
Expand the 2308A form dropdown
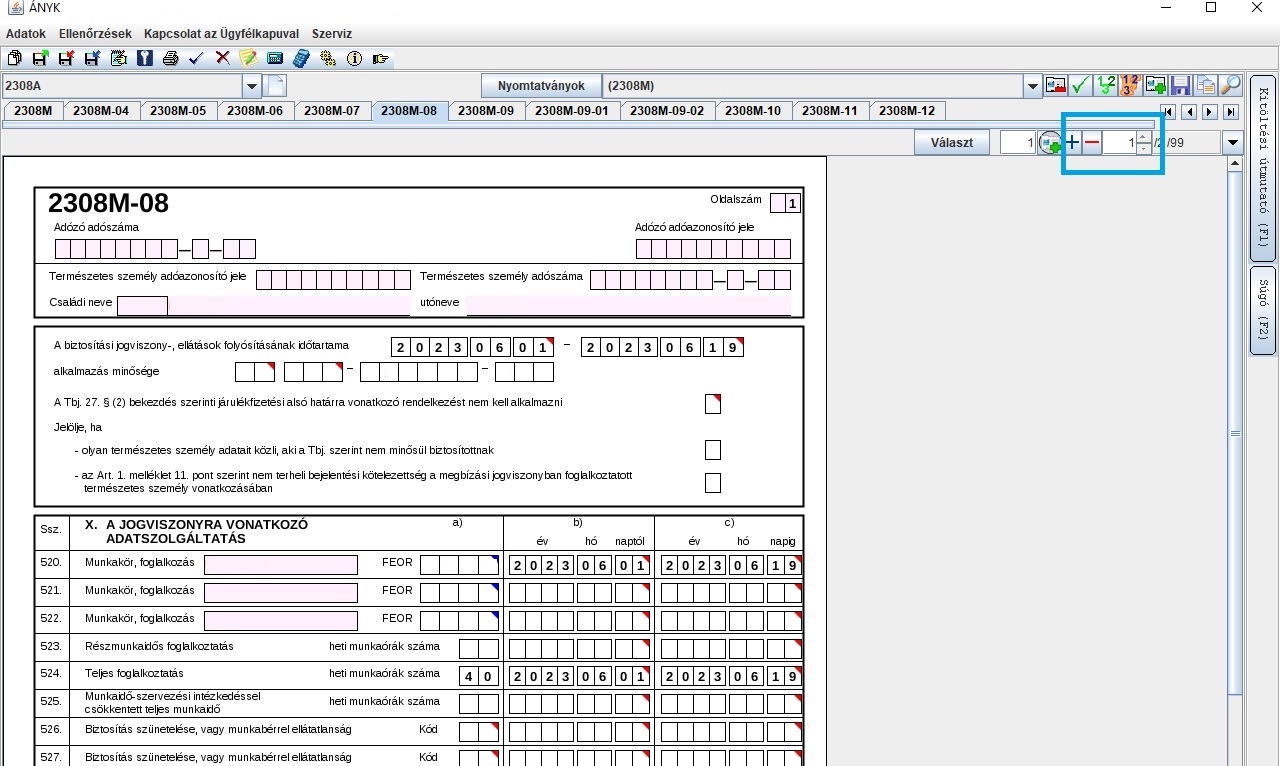point(252,86)
